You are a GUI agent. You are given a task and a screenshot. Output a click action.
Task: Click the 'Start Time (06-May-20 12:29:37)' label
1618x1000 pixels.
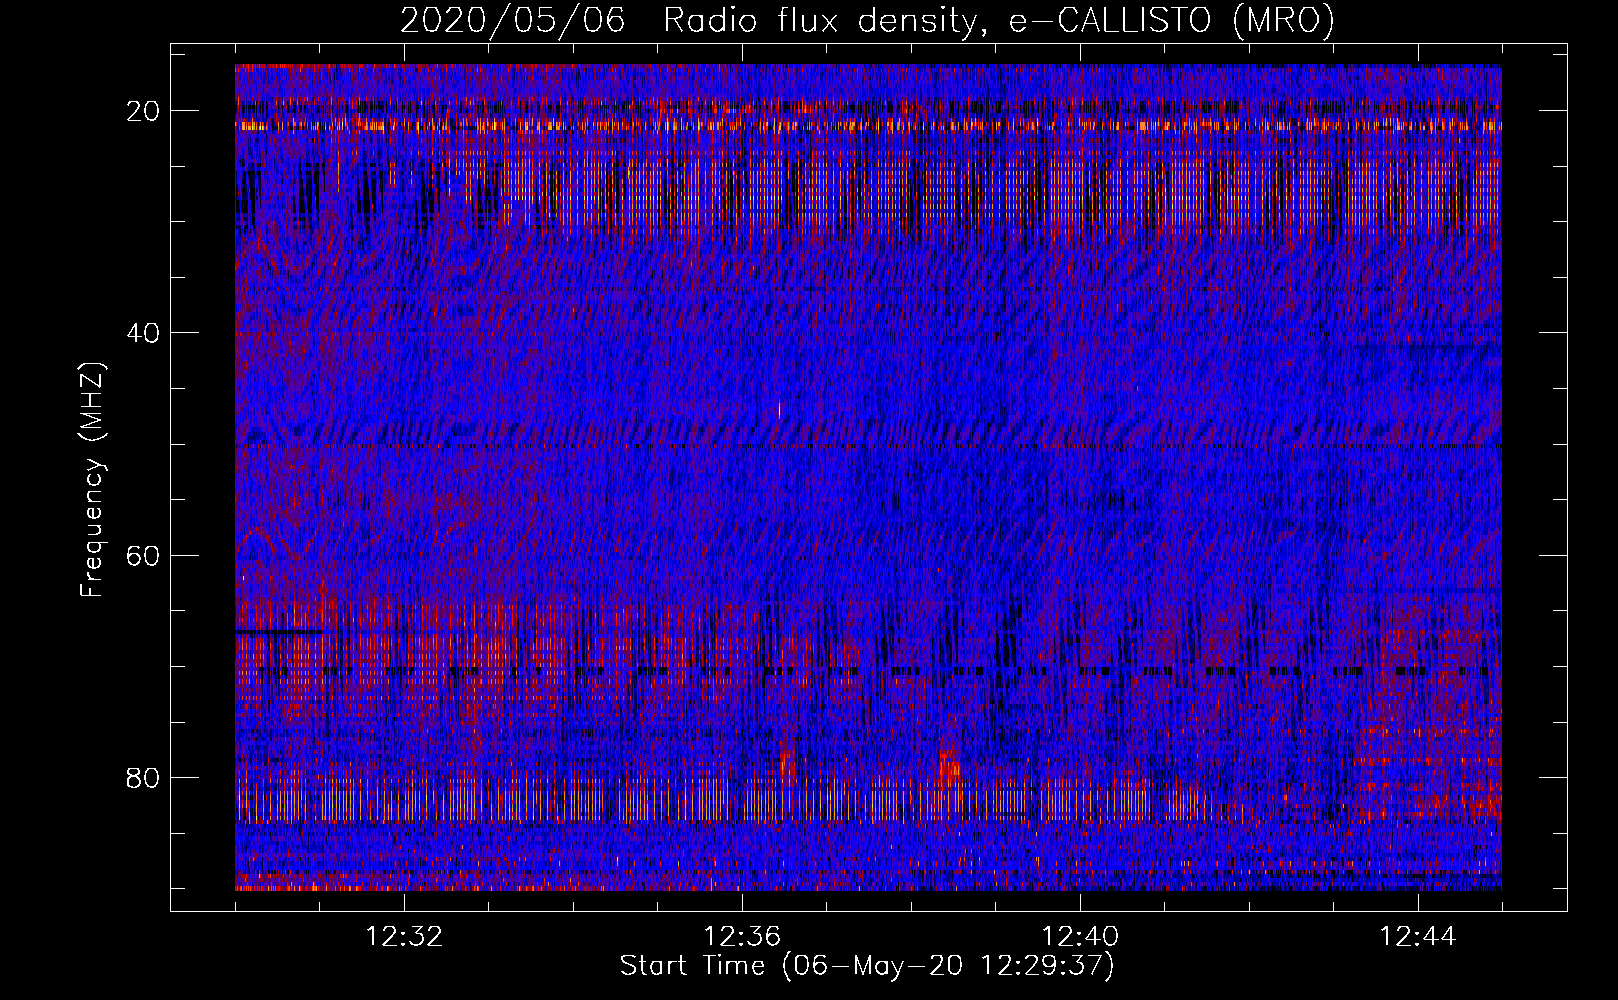point(867,966)
